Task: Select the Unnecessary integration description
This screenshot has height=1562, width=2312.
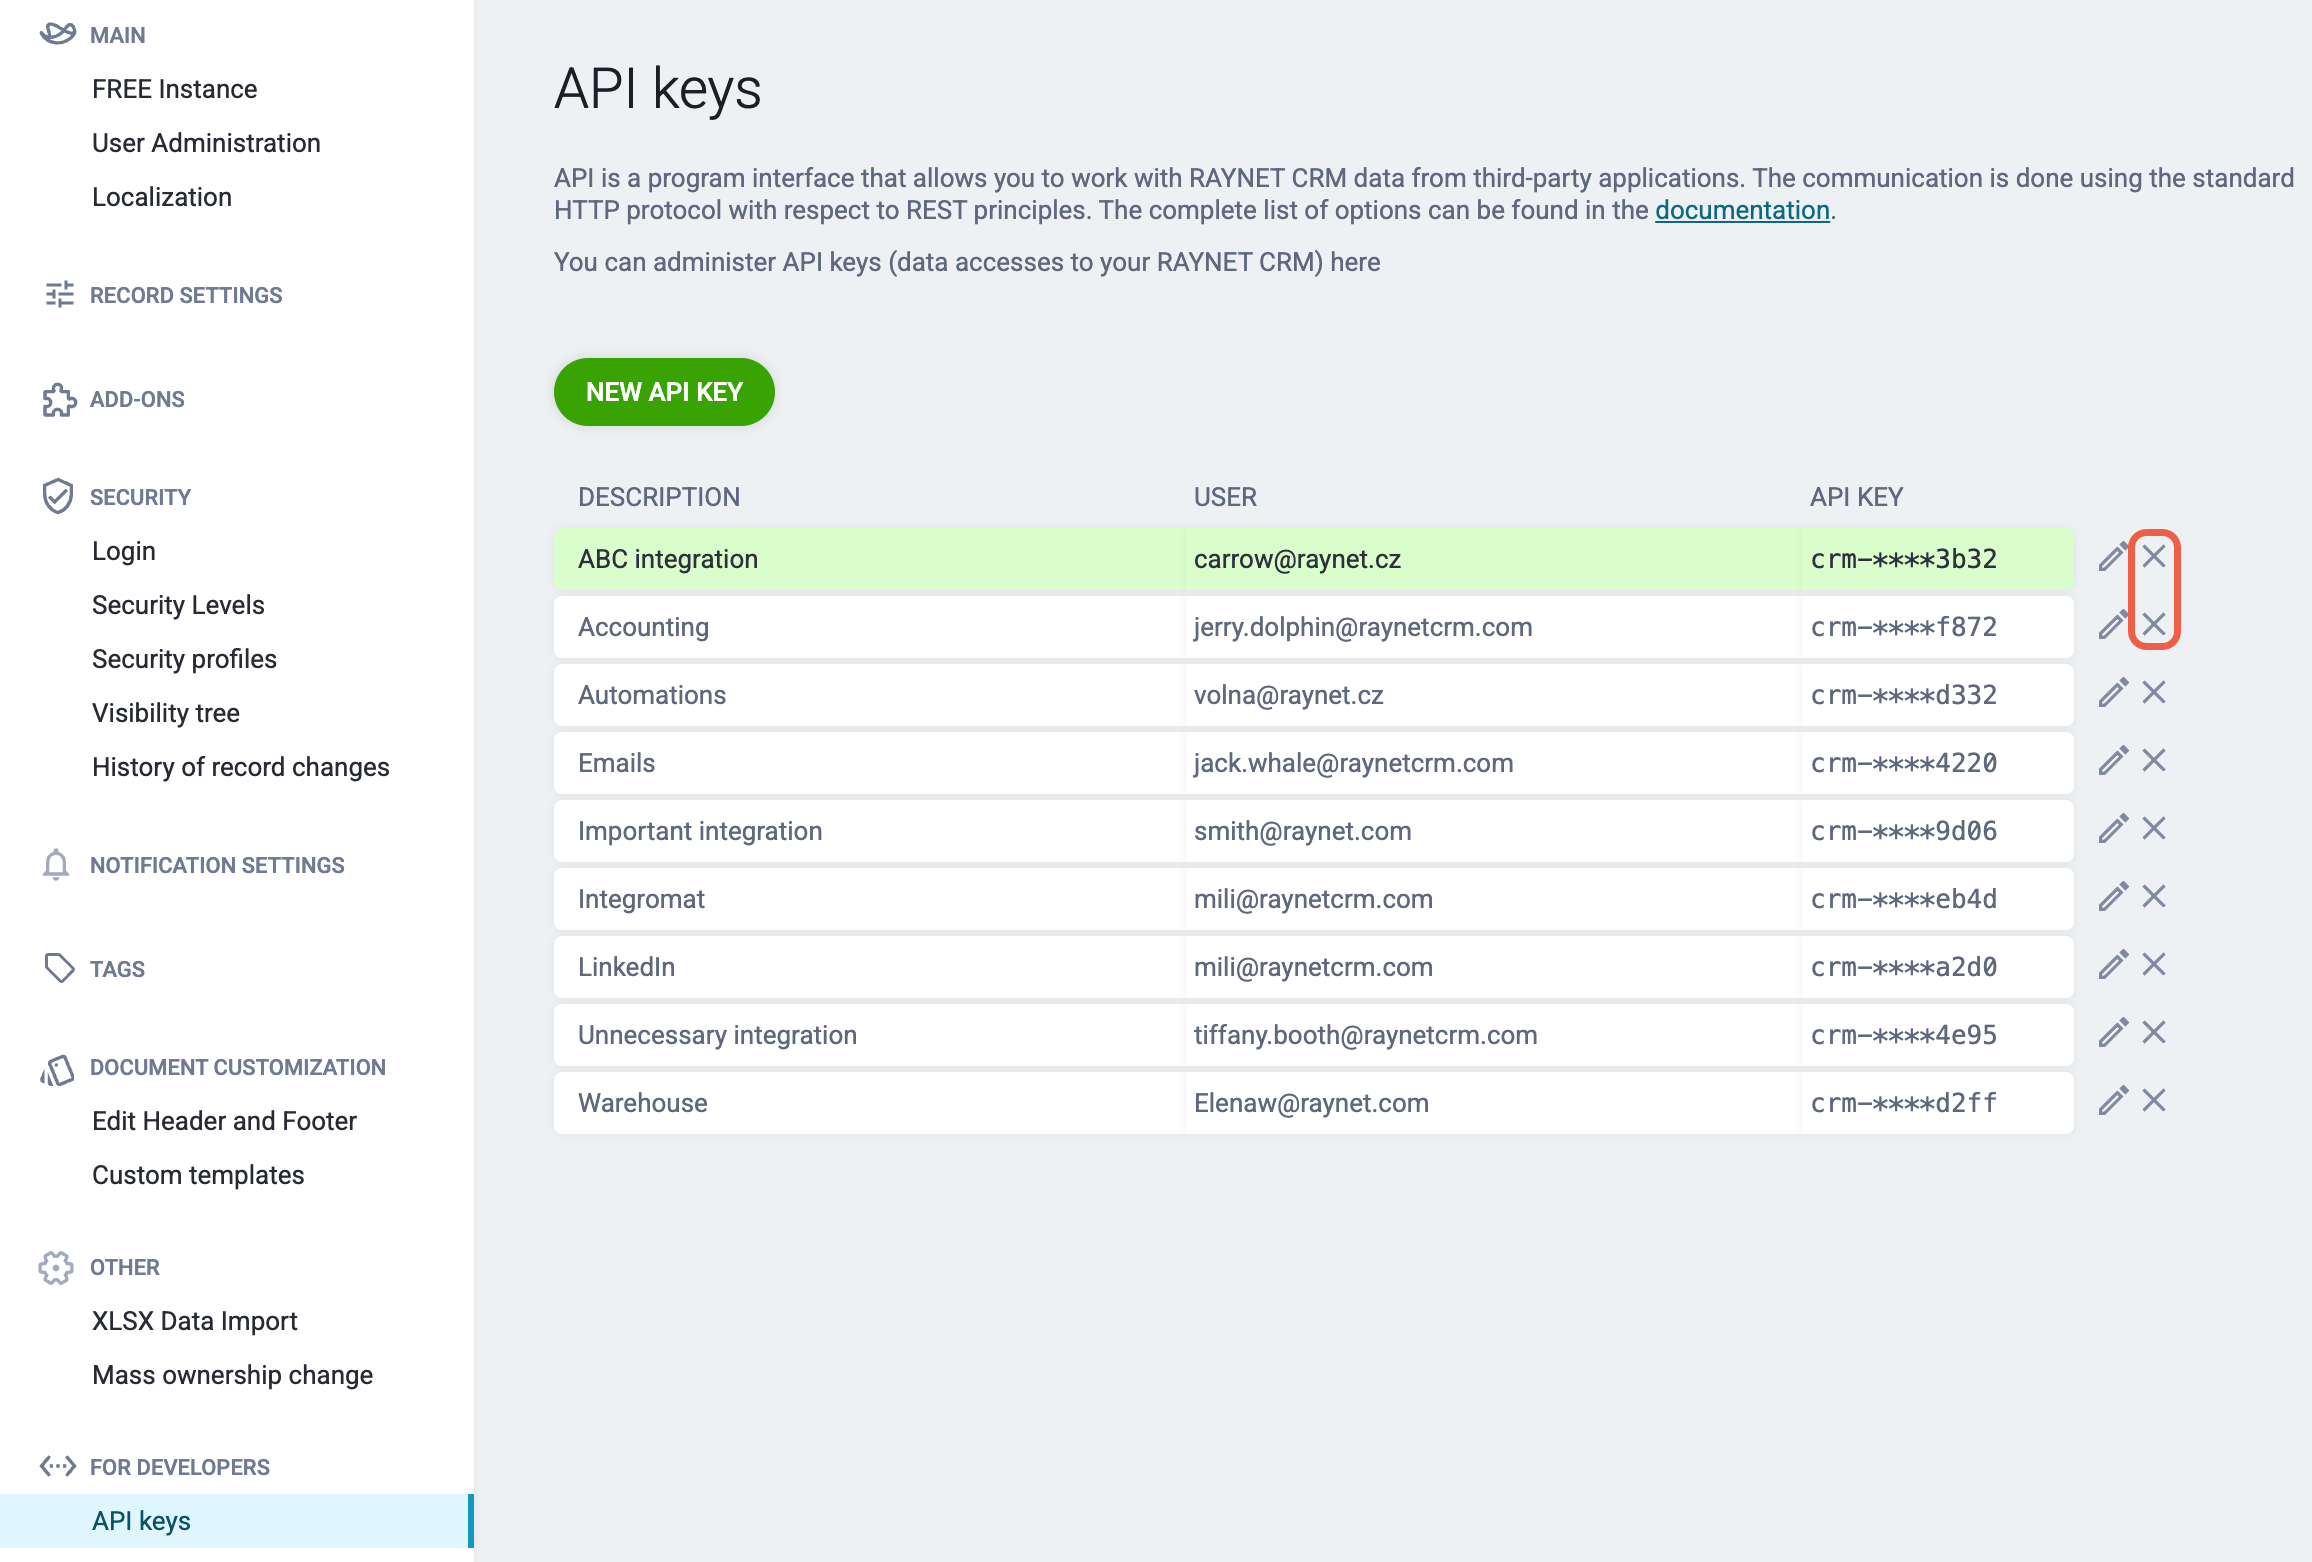Action: click(717, 1035)
